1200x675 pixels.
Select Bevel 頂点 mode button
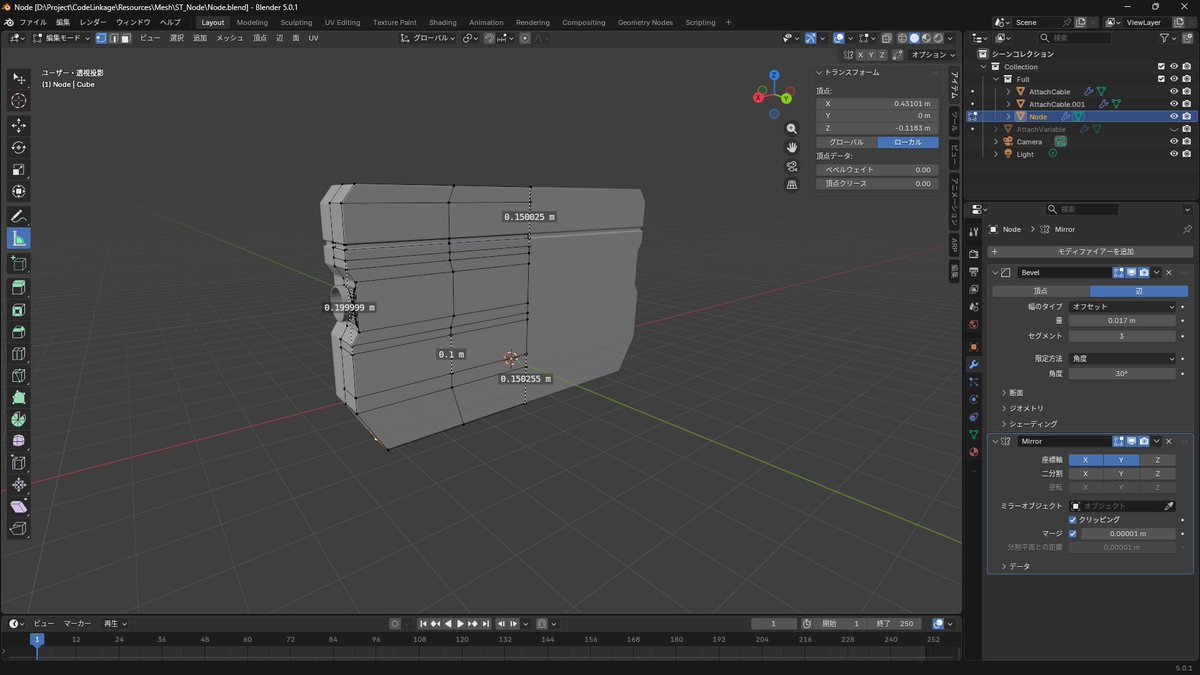click(1041, 291)
